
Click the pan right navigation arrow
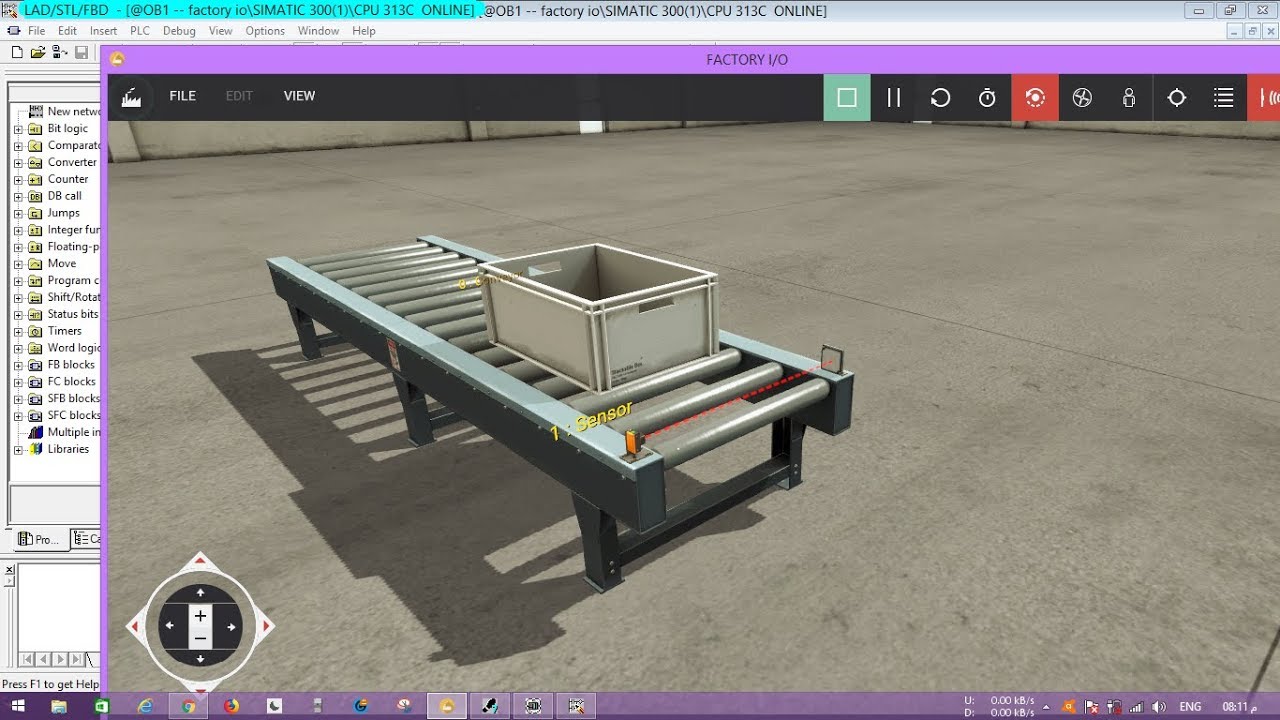231,626
